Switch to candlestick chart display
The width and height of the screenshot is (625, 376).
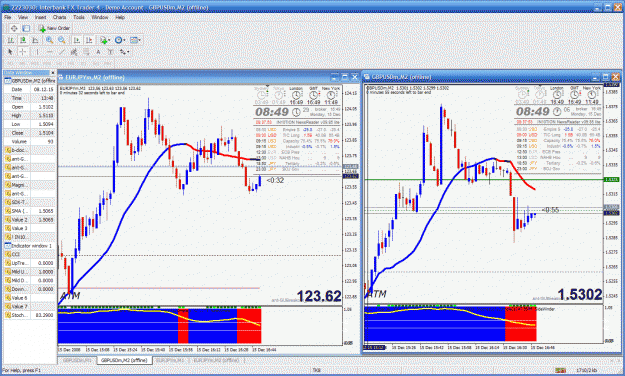click(x=23, y=40)
